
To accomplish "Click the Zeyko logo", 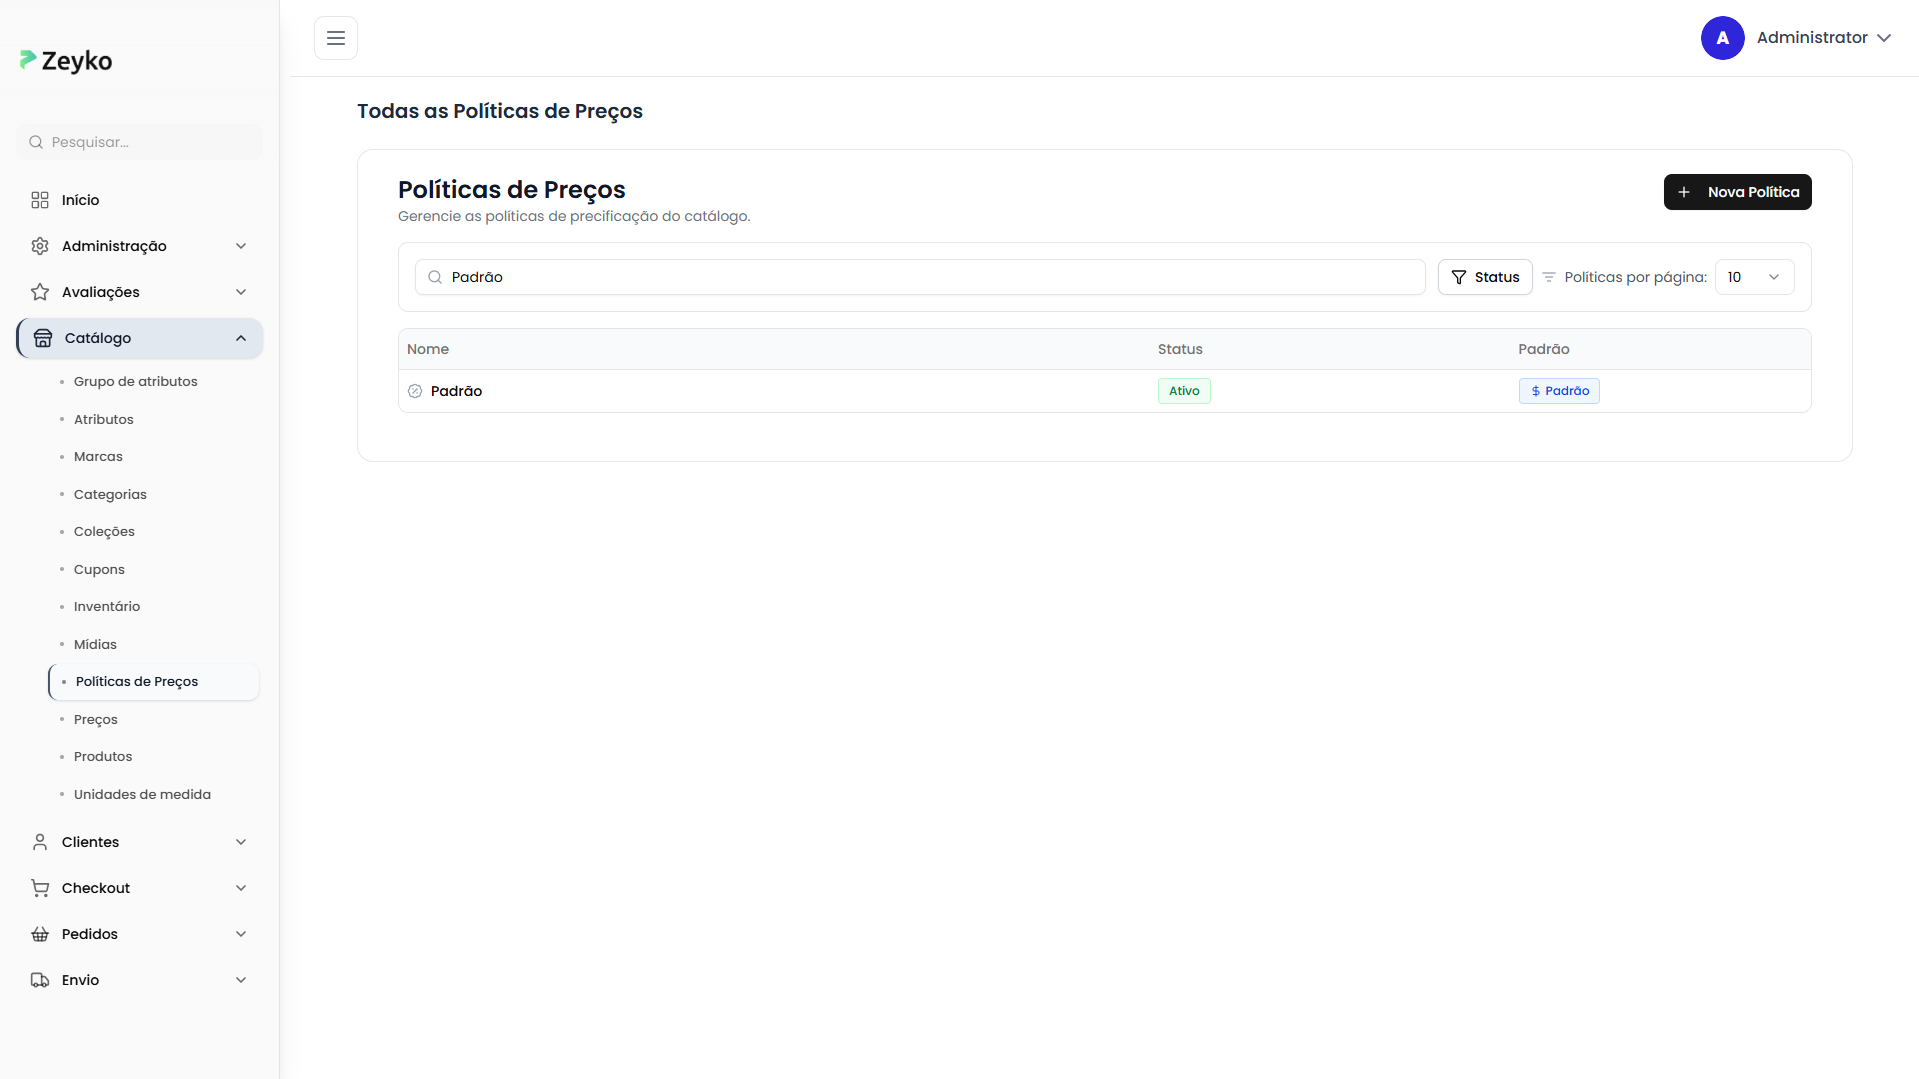I will (66, 61).
